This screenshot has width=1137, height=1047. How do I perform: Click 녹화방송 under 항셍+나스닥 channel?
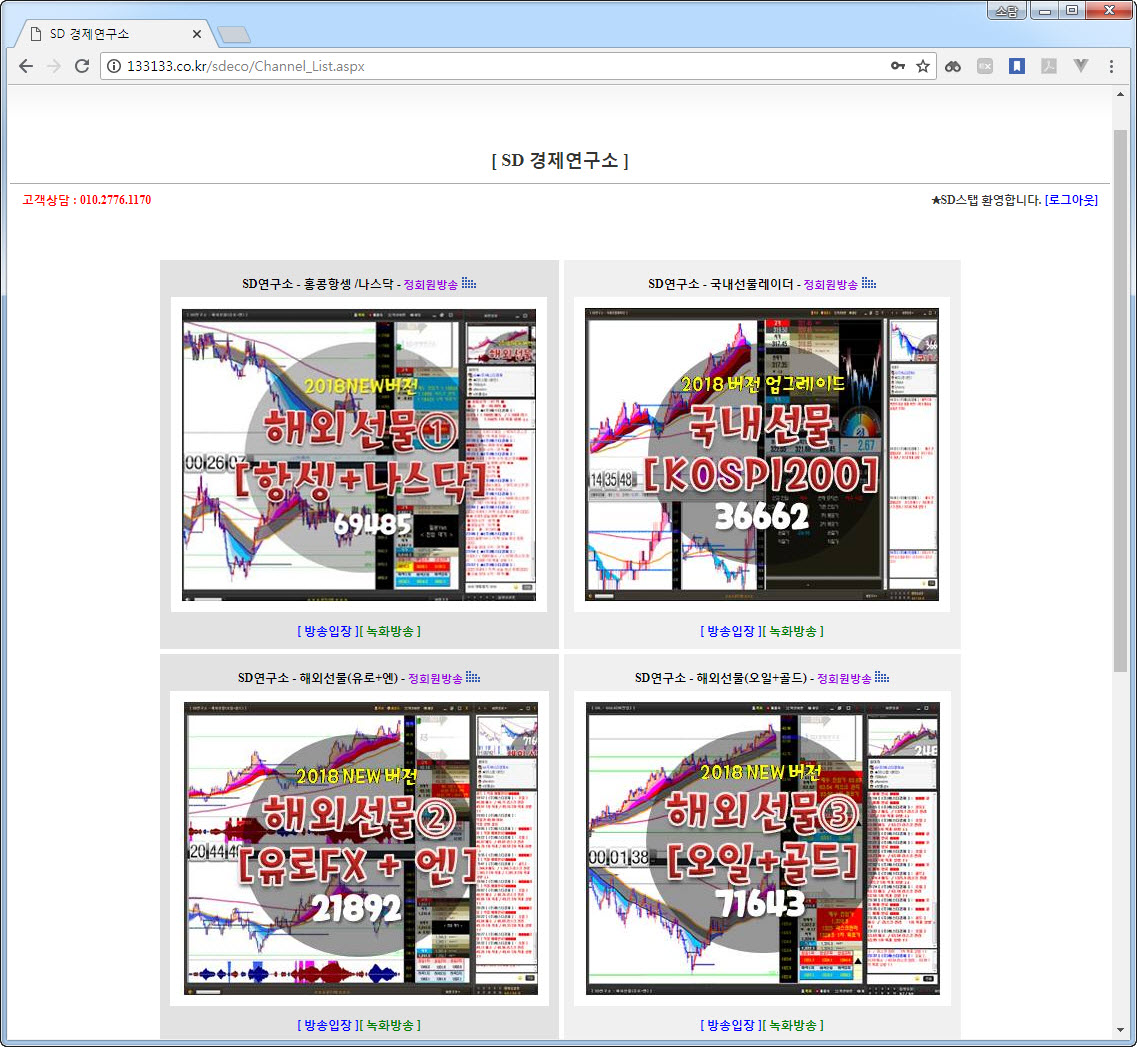(x=390, y=631)
